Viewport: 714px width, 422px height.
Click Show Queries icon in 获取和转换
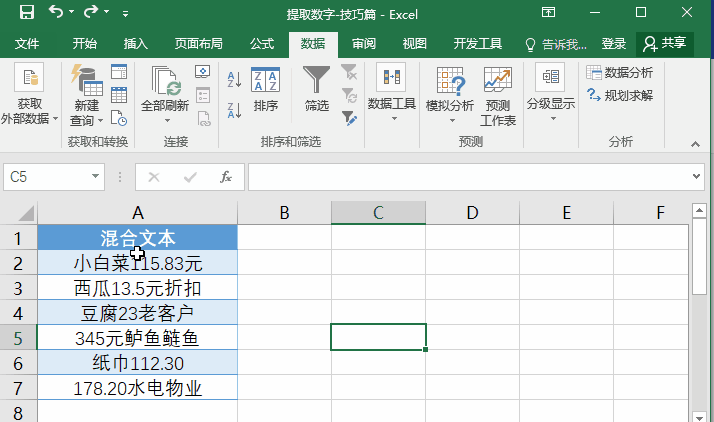[x=119, y=71]
